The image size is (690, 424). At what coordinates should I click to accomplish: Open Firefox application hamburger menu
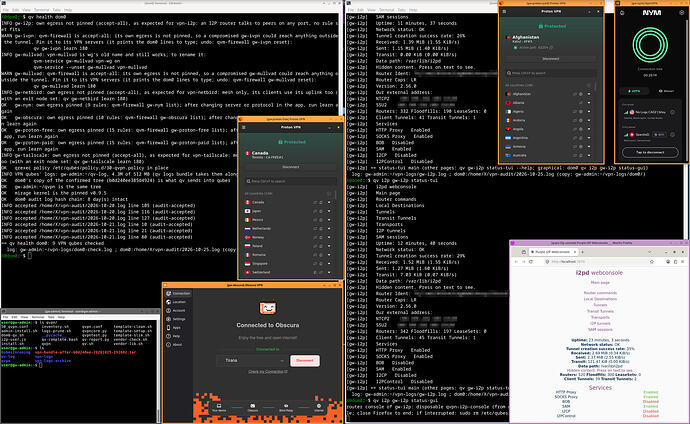click(x=683, y=261)
